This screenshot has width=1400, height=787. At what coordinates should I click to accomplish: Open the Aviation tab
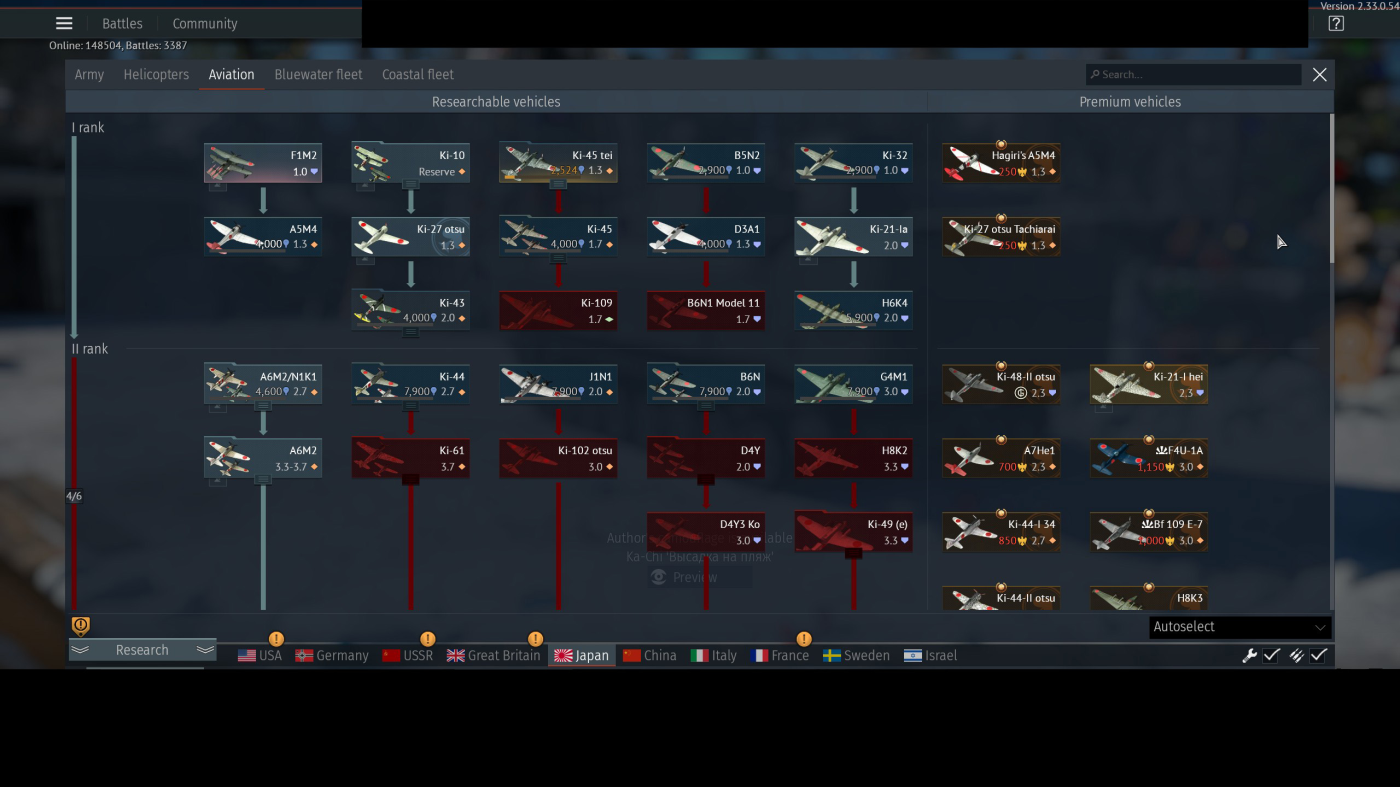click(x=231, y=75)
